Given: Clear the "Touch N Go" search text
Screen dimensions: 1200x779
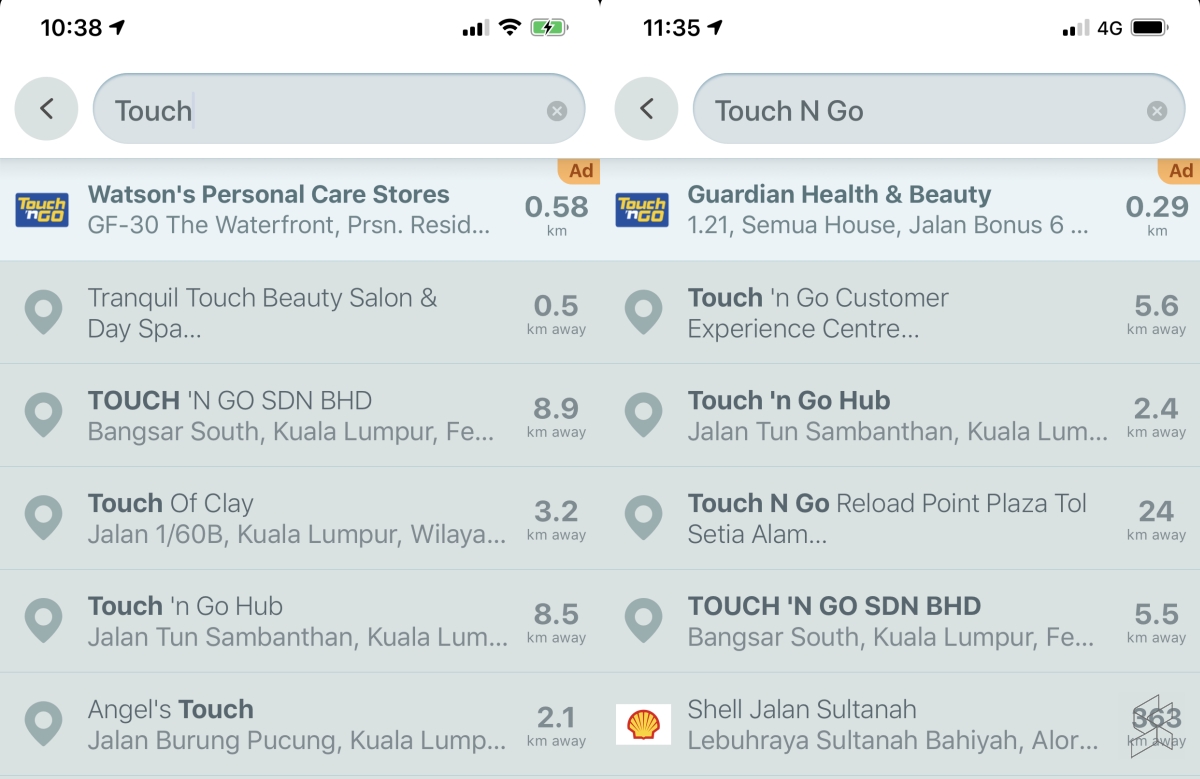Looking at the screenshot, I should point(1157,111).
